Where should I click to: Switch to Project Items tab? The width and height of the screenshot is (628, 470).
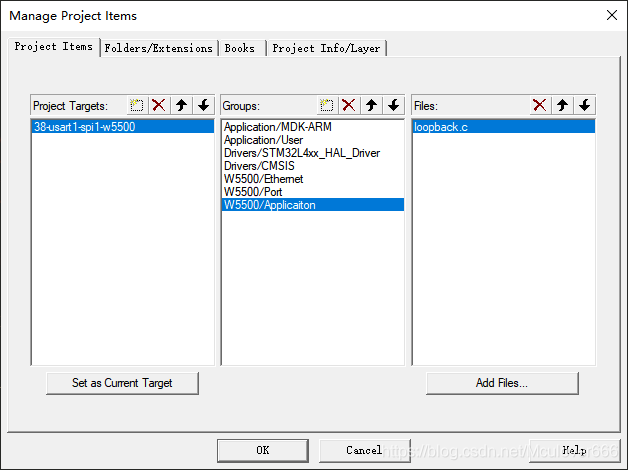[54, 47]
